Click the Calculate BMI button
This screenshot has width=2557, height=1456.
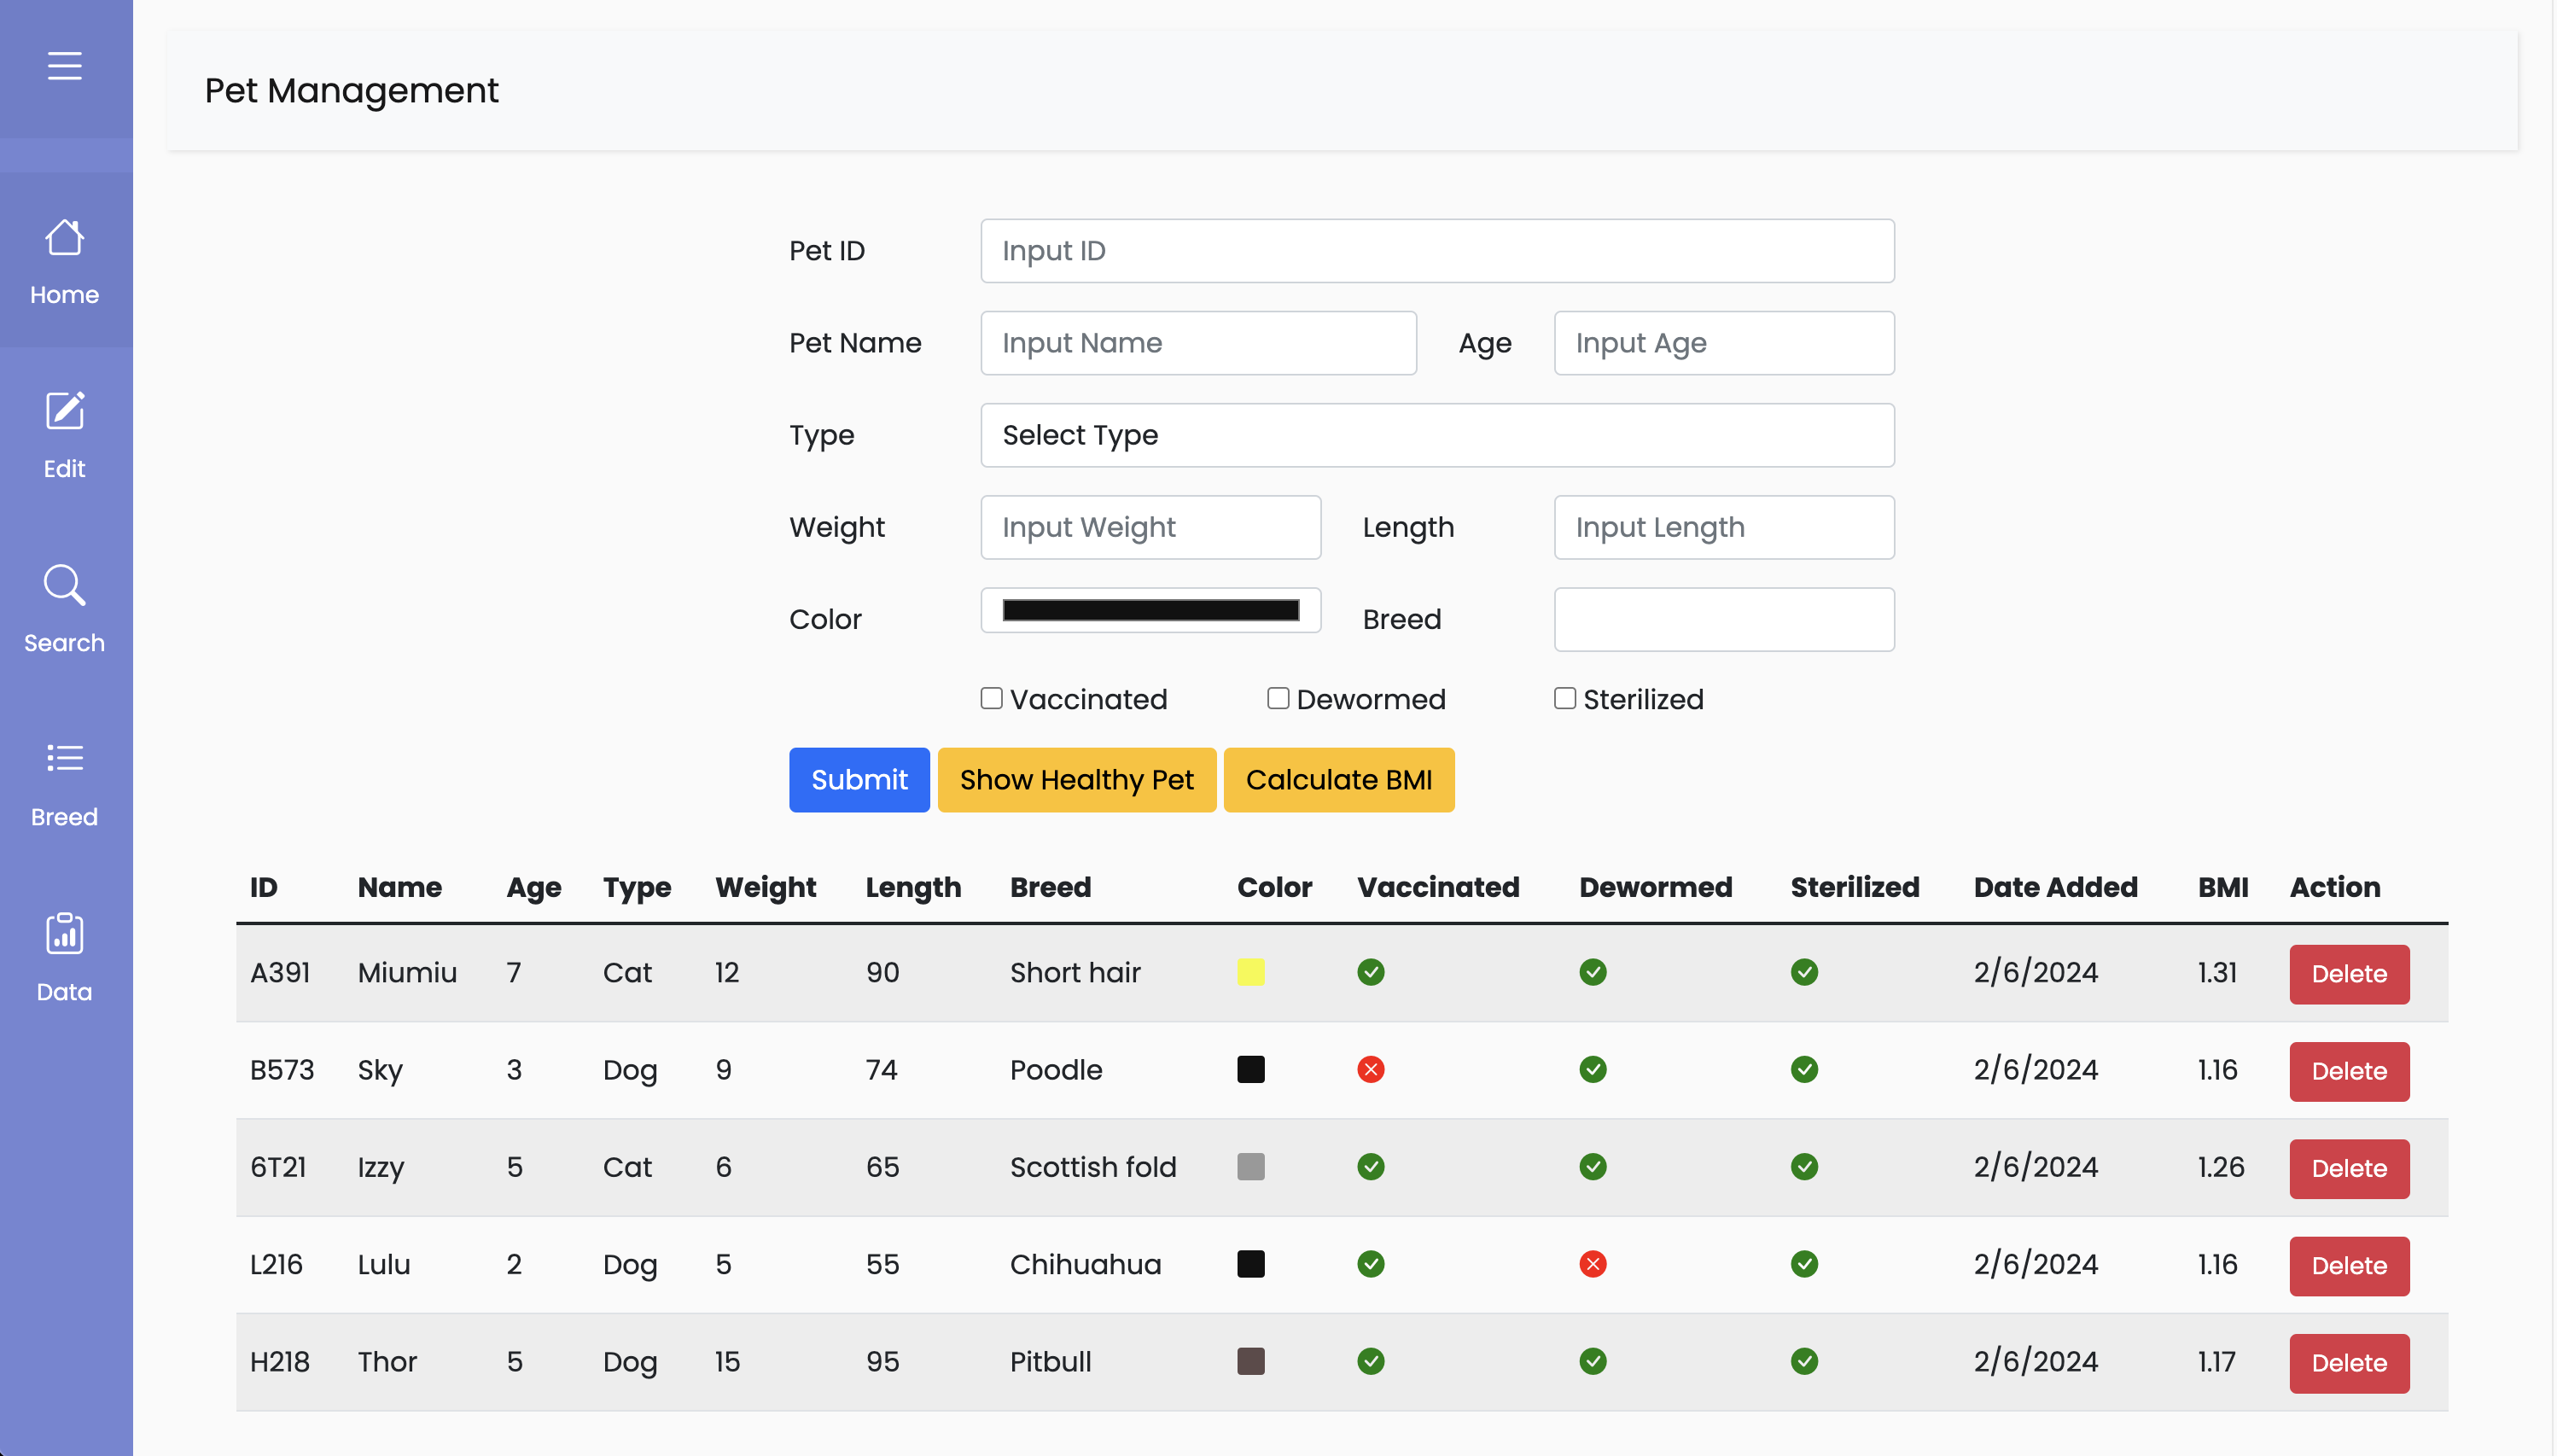coord(1338,780)
